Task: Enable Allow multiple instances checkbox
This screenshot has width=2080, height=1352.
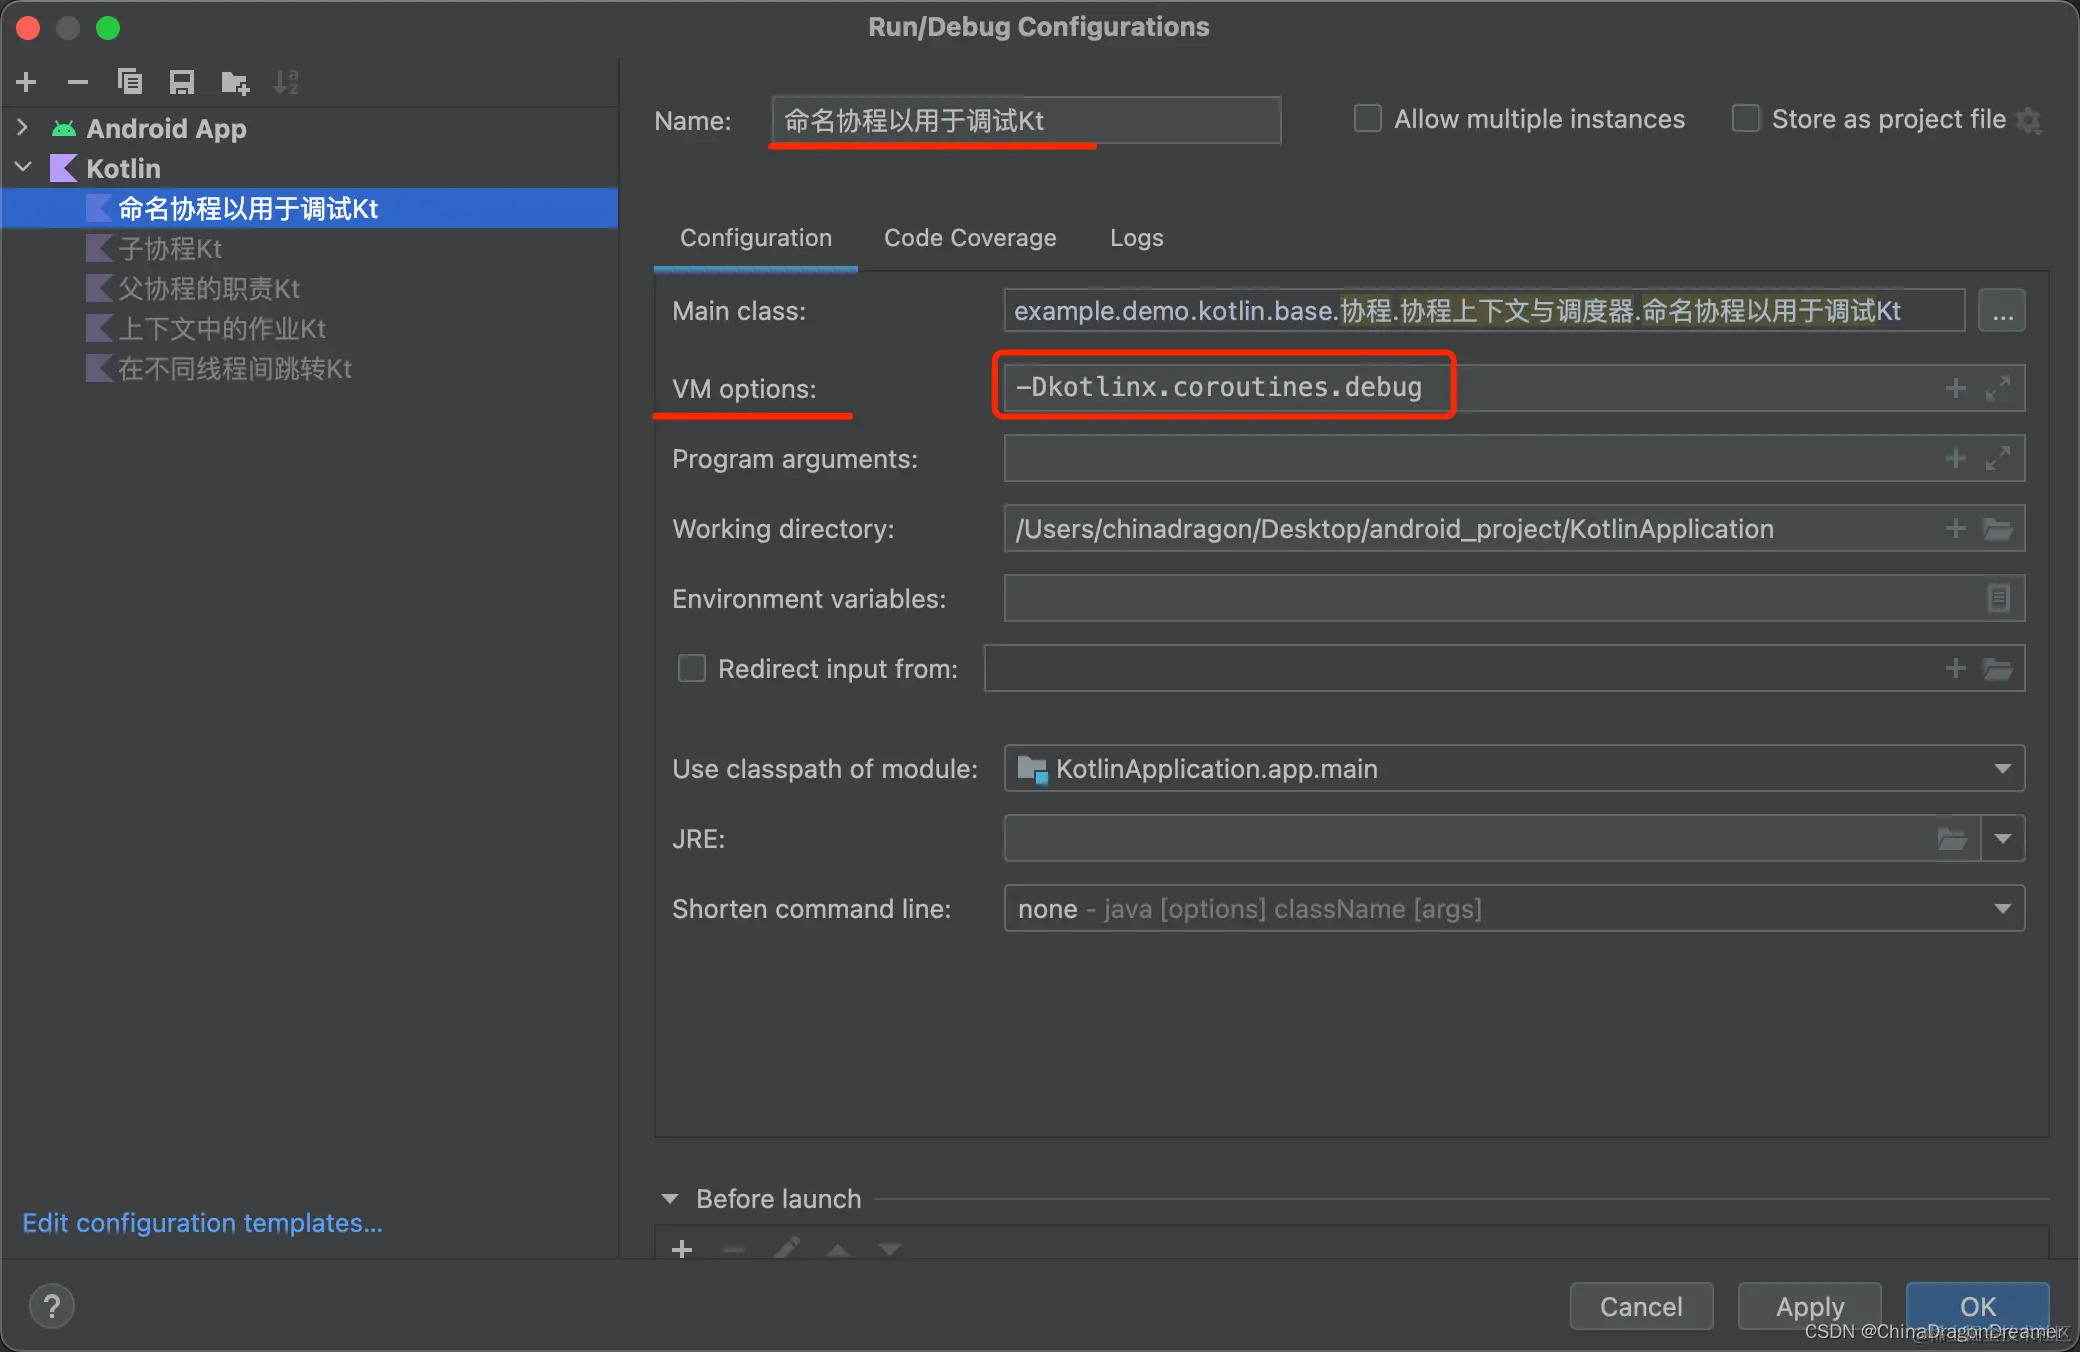Action: point(1368,119)
